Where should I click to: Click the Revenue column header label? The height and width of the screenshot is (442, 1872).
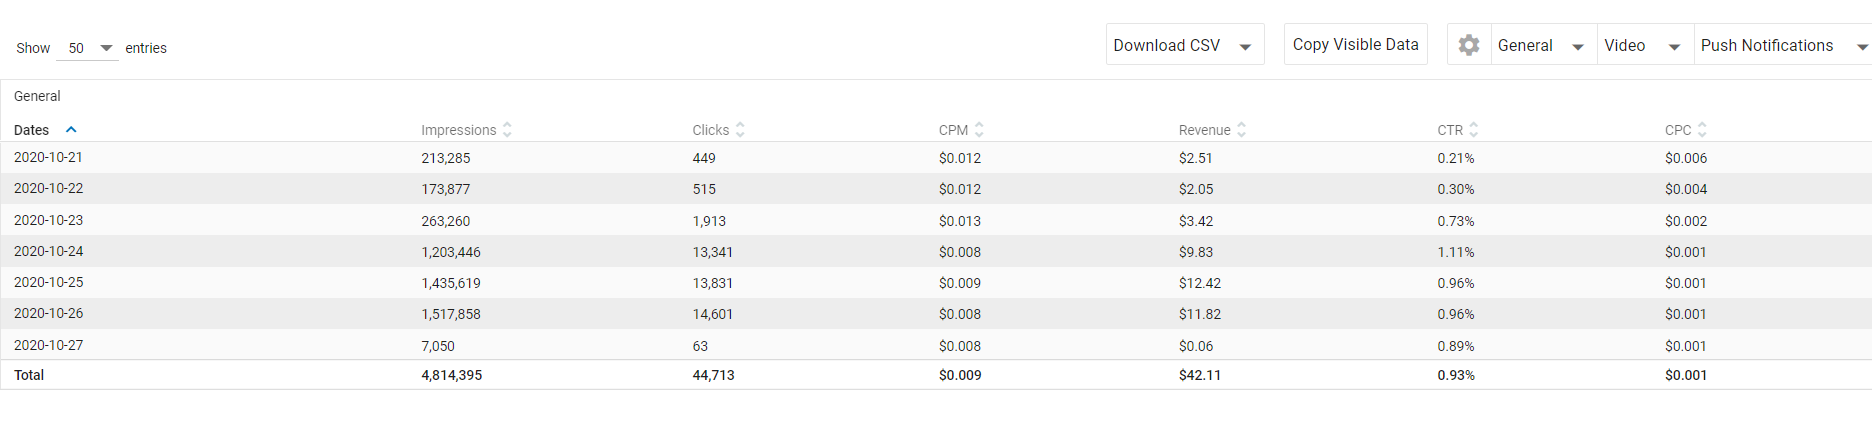[1204, 130]
